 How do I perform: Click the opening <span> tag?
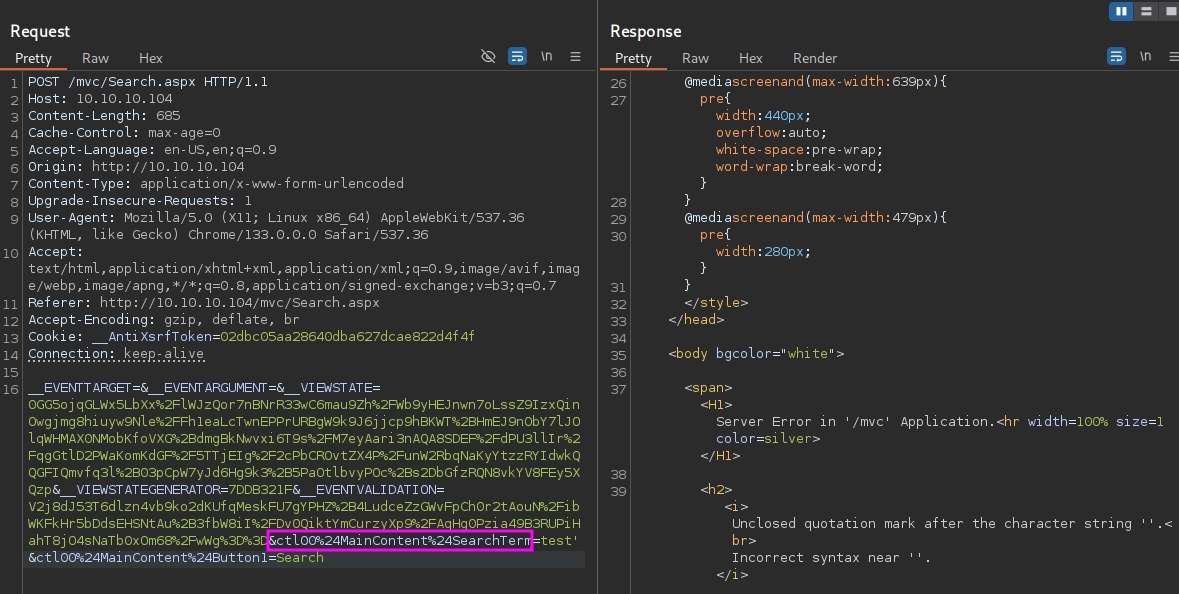click(x=708, y=387)
